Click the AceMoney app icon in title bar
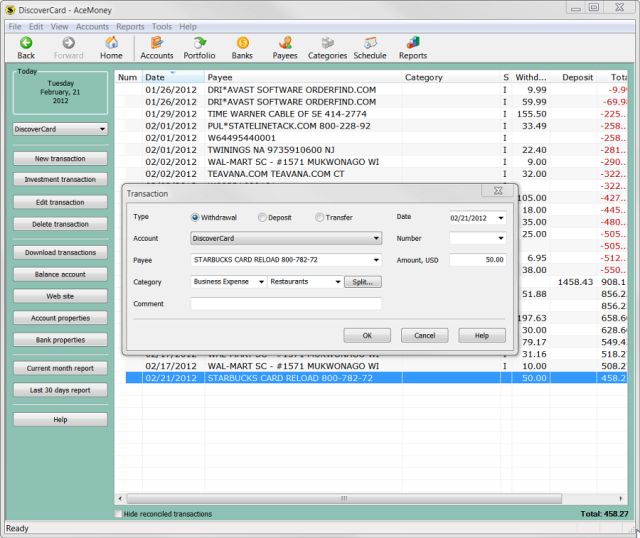This screenshot has width=640, height=538. pos(10,10)
